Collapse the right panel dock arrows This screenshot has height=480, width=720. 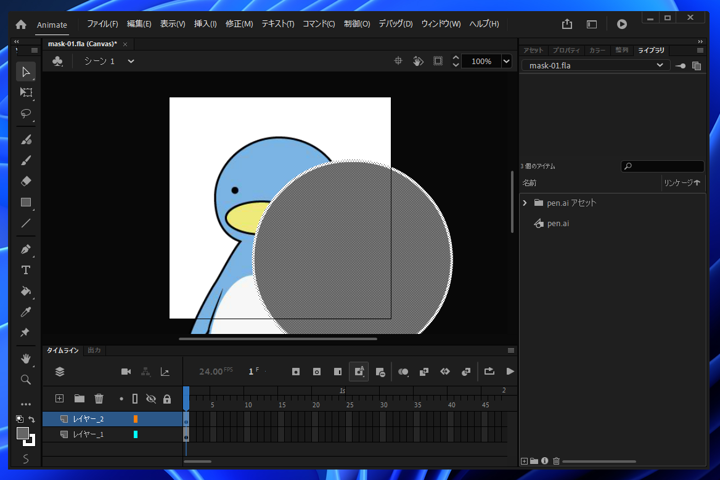[700, 41]
